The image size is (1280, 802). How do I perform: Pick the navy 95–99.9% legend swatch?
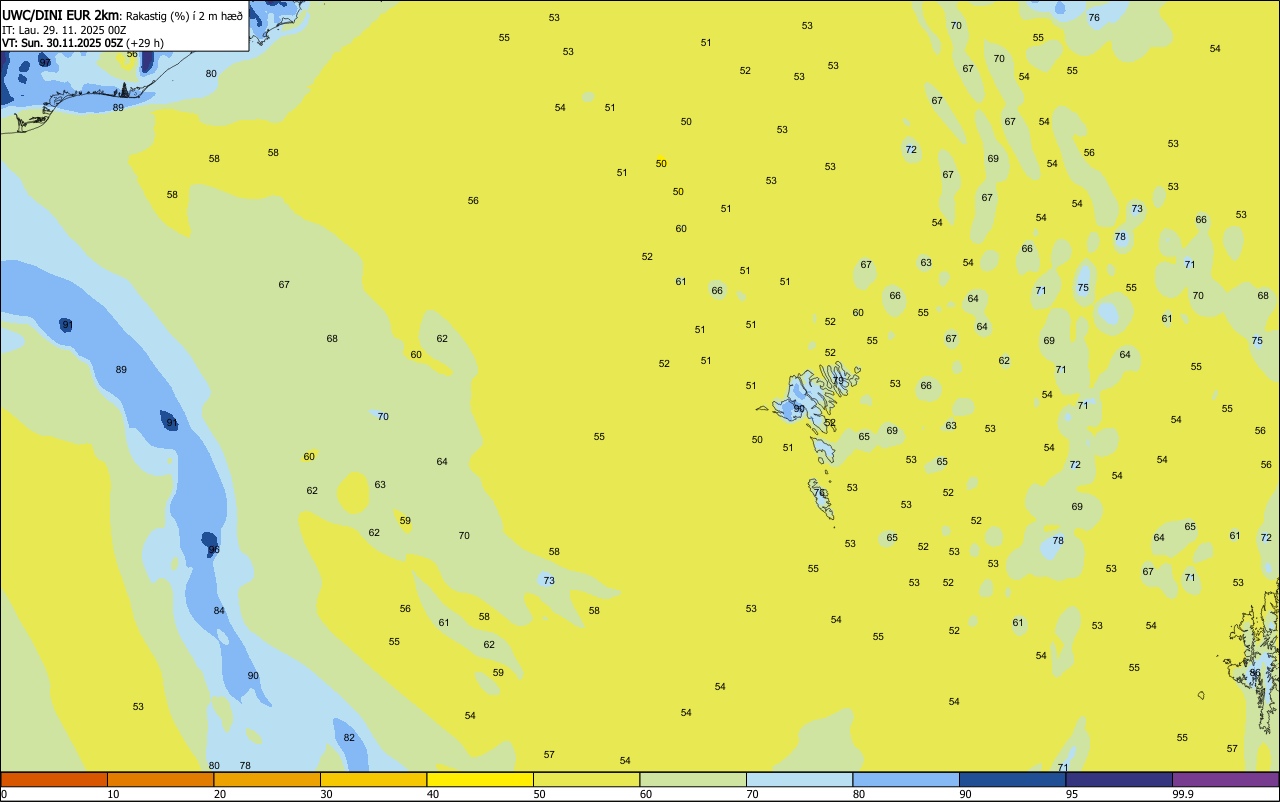1119,779
